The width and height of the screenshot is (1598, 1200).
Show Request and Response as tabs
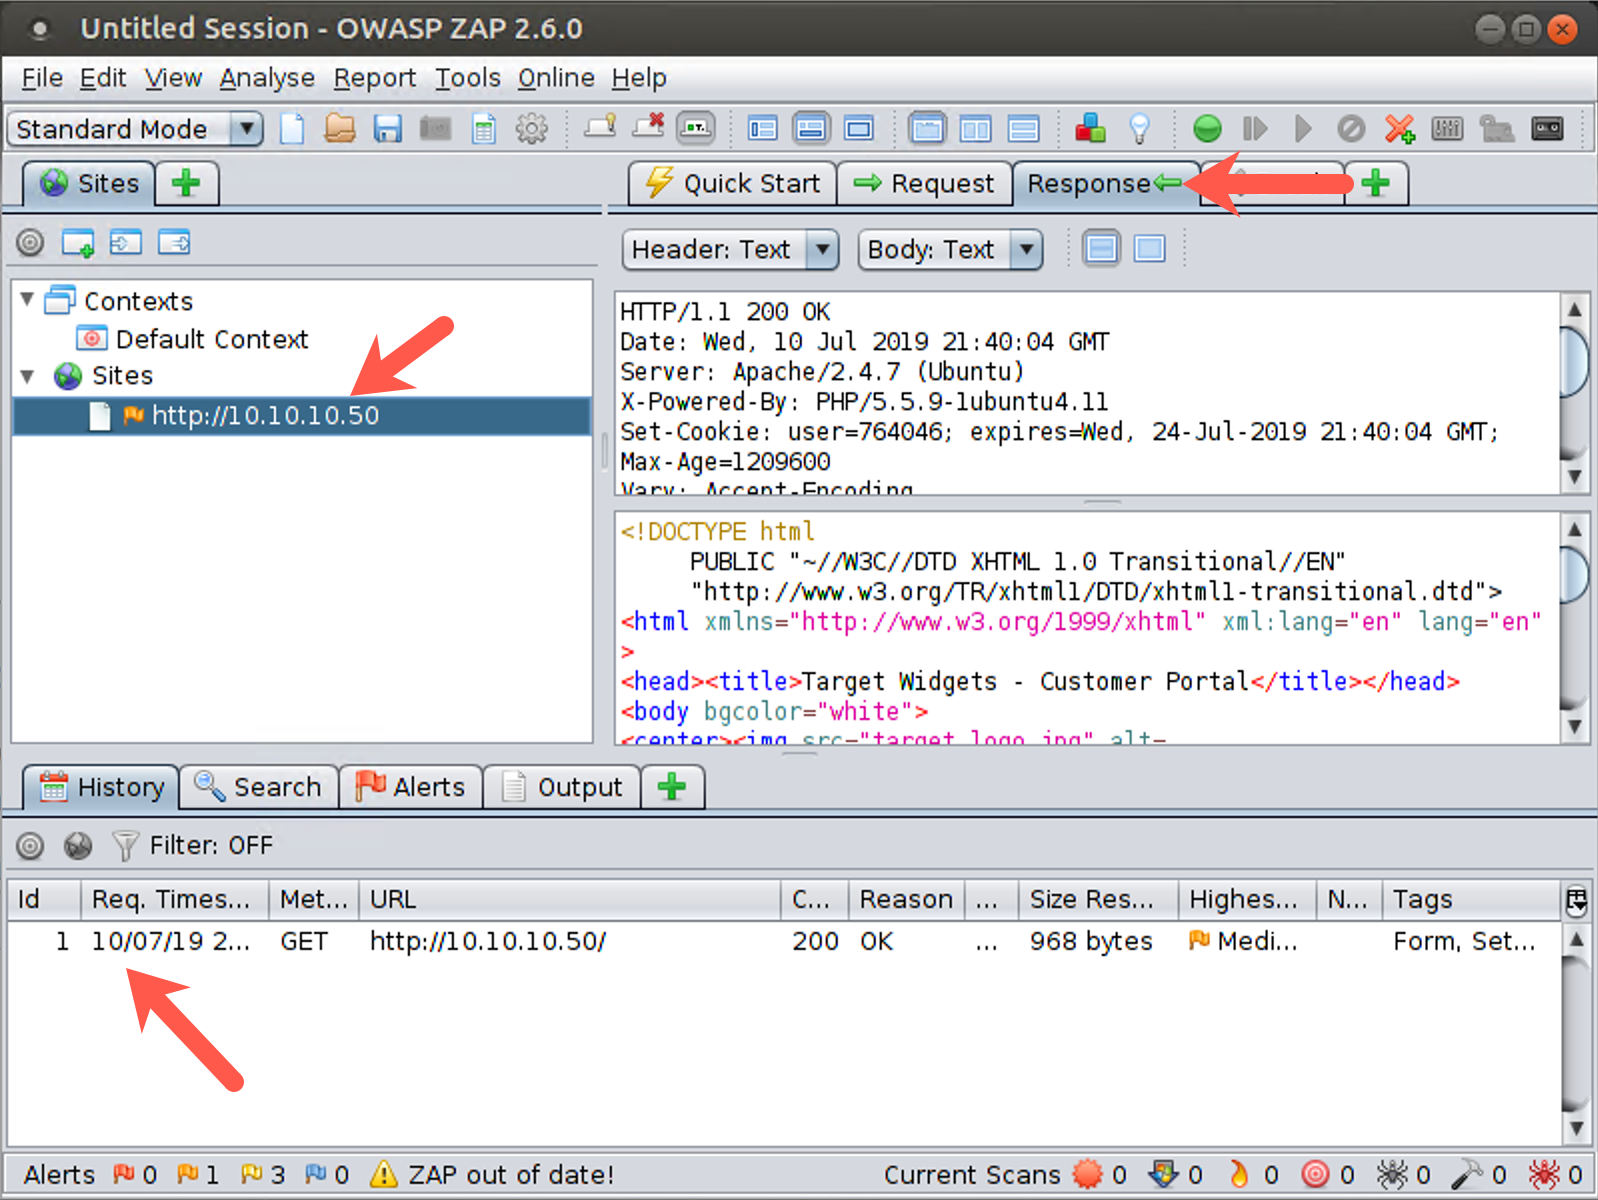click(927, 129)
